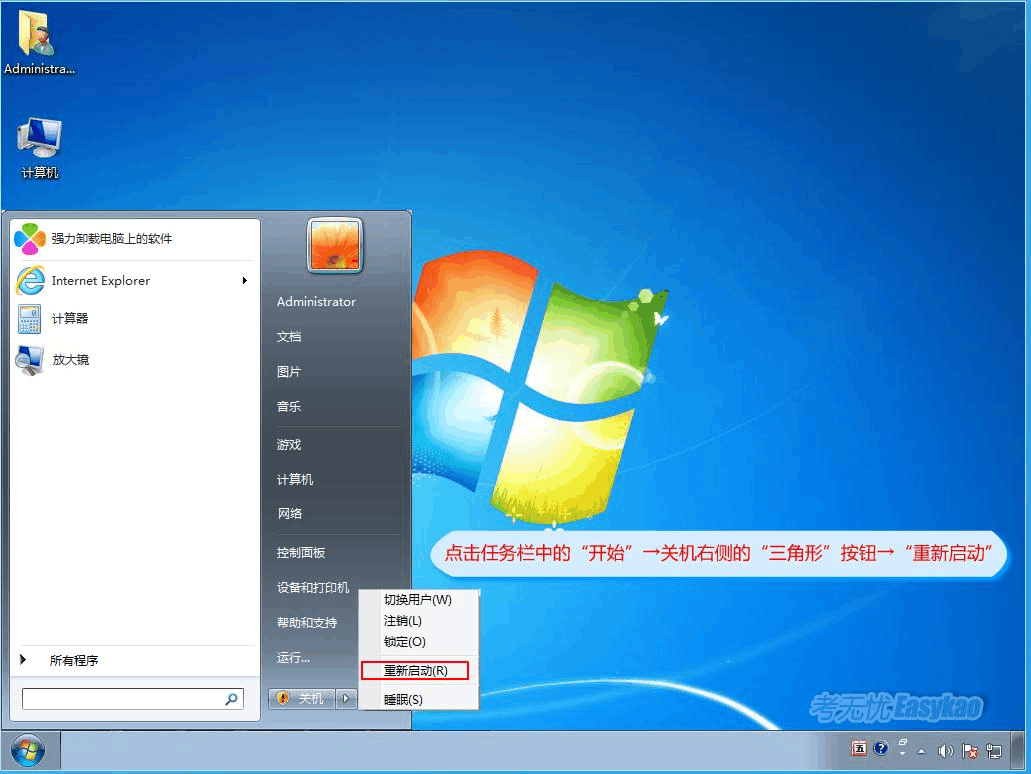The image size is (1031, 774).
Task: Select 重新启动(R) to restart
Action: (x=415, y=671)
